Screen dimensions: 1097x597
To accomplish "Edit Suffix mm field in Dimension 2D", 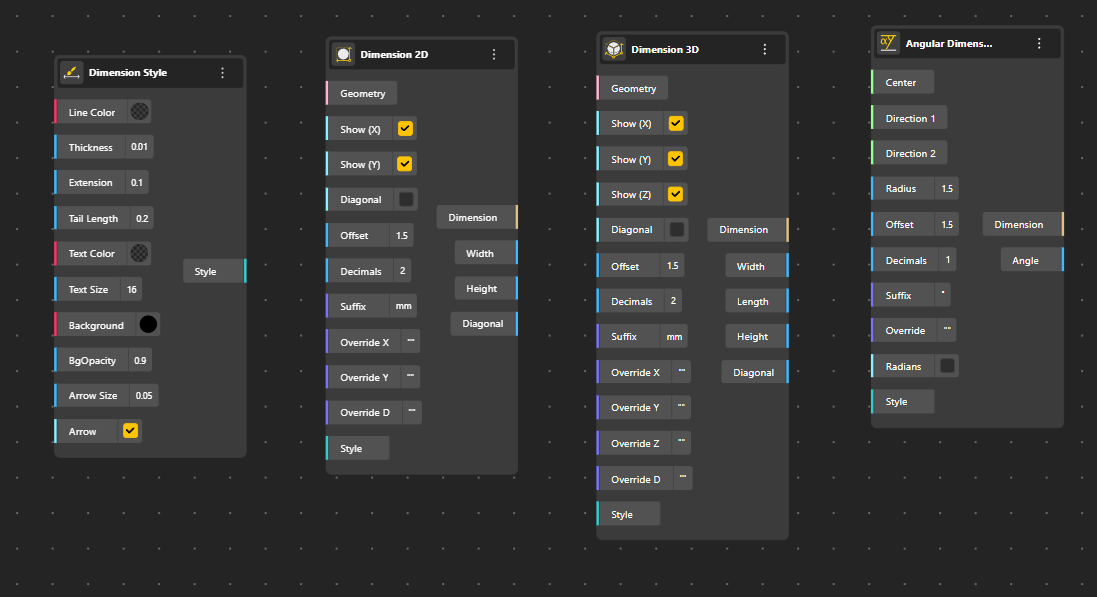I will (403, 306).
